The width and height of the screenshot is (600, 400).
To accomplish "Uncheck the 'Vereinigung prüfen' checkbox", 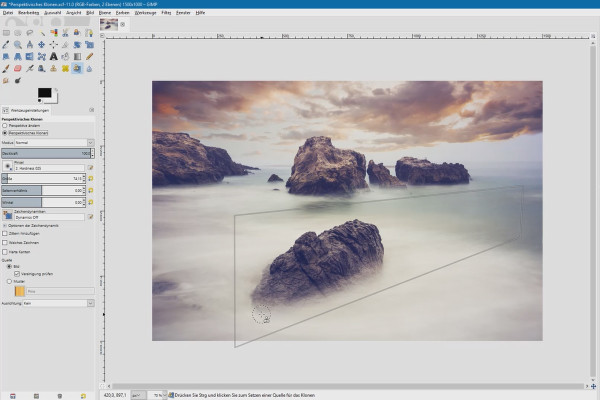I will (x=17, y=274).
